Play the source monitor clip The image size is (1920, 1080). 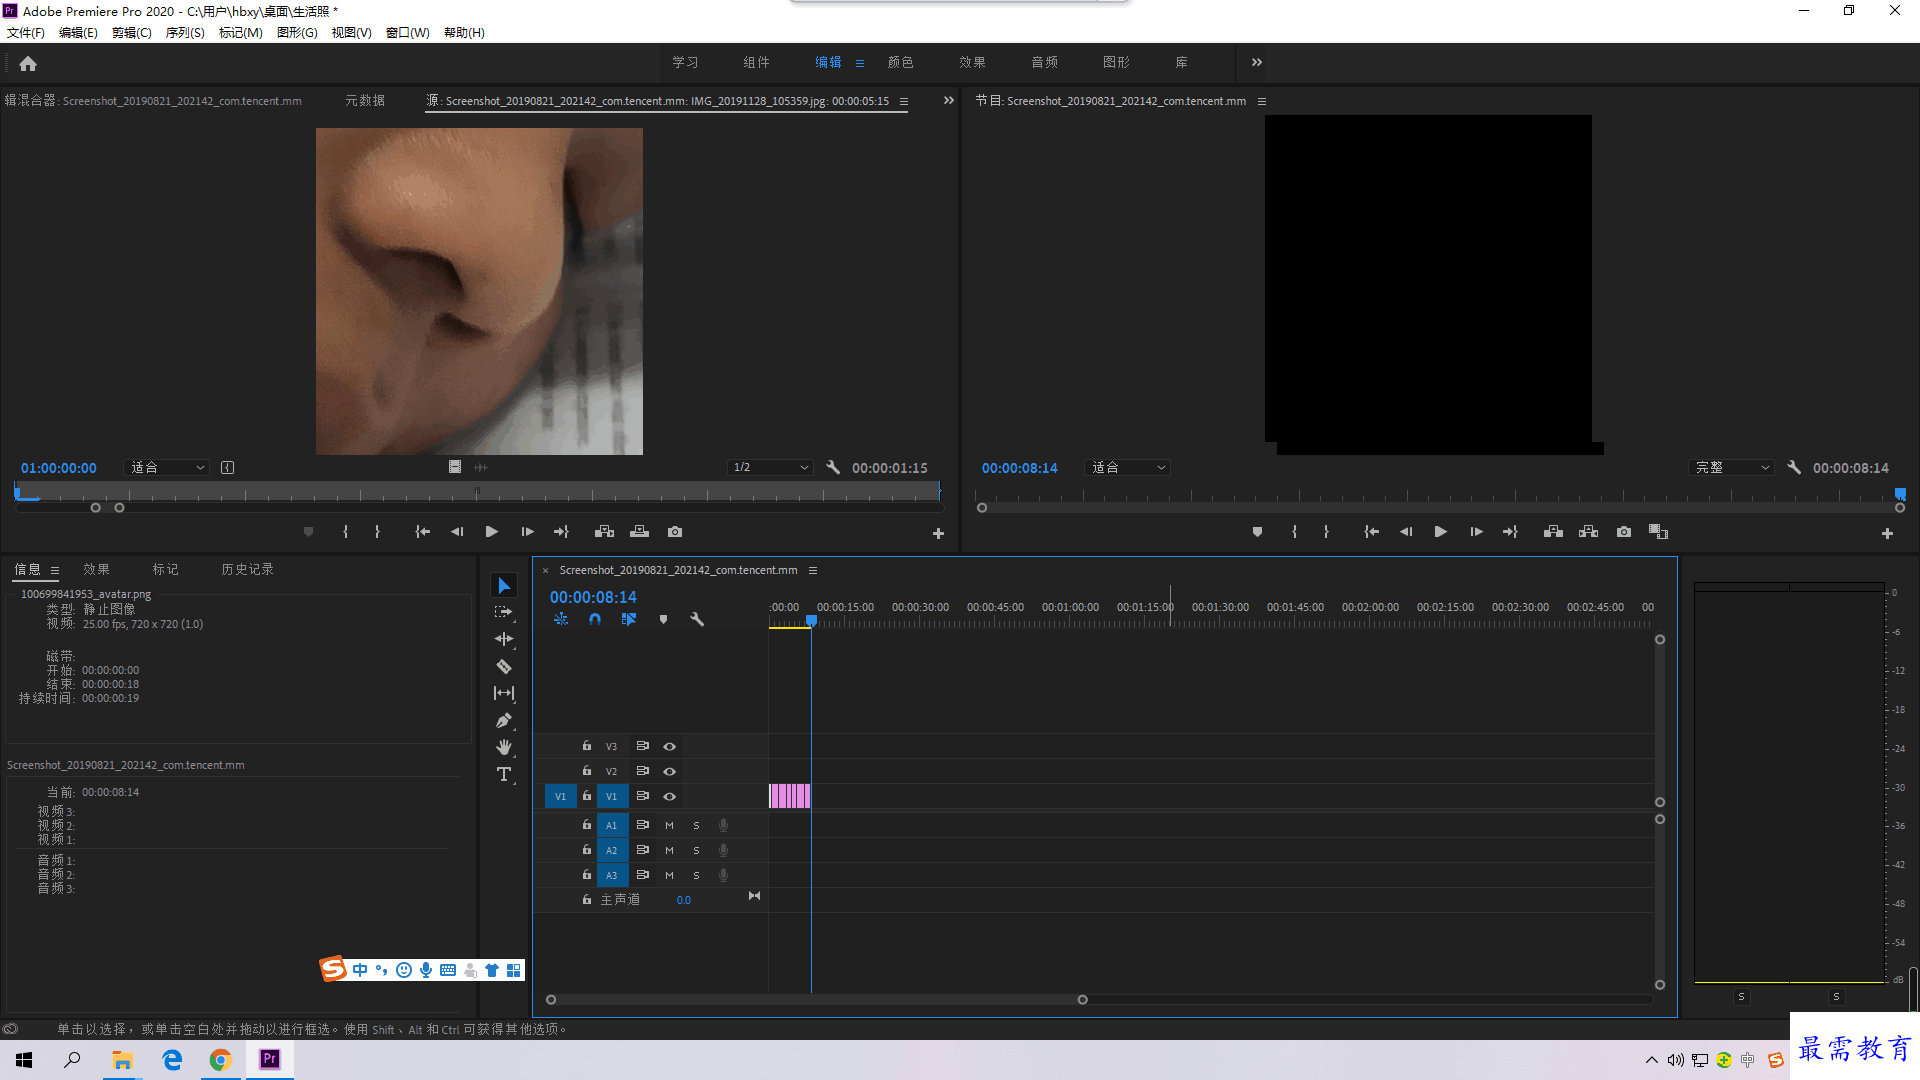491,532
